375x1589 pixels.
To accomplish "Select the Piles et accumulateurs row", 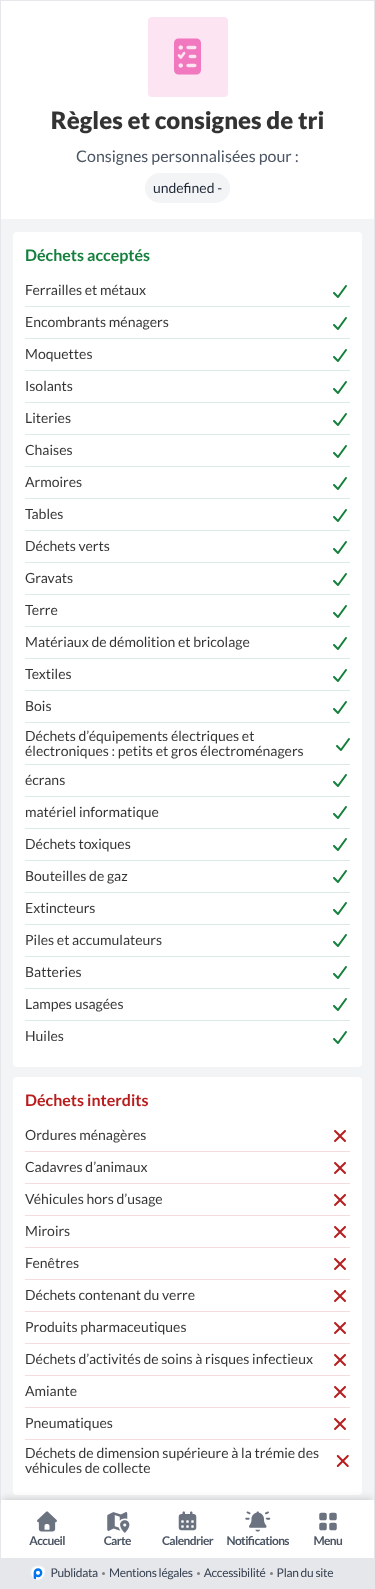I will tap(187, 941).
